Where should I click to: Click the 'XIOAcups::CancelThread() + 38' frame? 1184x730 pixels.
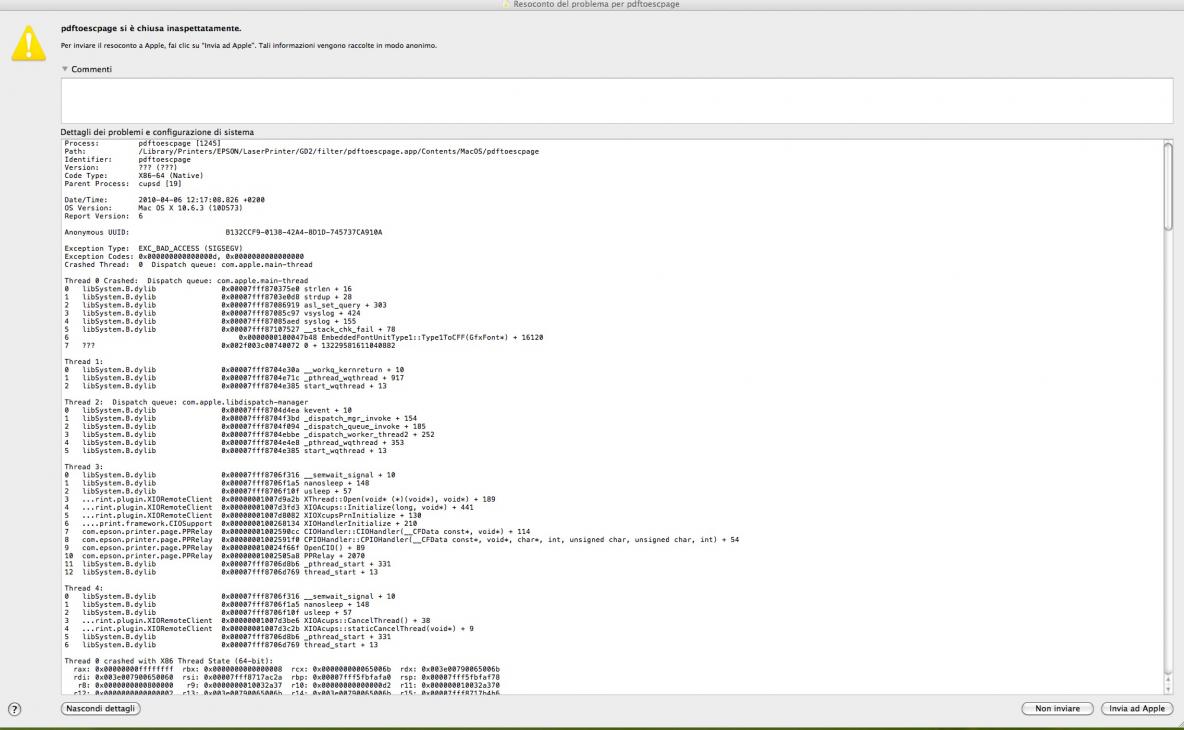point(247,621)
